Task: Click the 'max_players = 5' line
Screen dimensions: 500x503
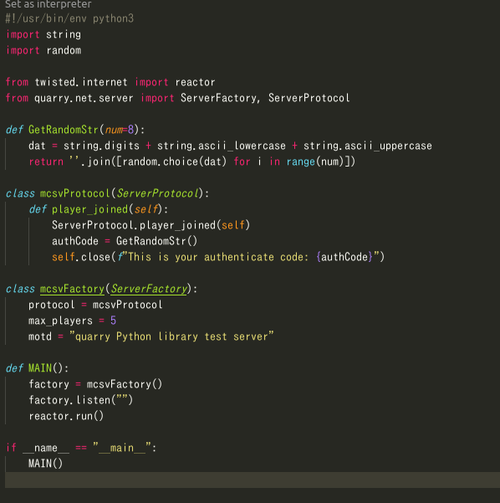Action: (x=72, y=321)
